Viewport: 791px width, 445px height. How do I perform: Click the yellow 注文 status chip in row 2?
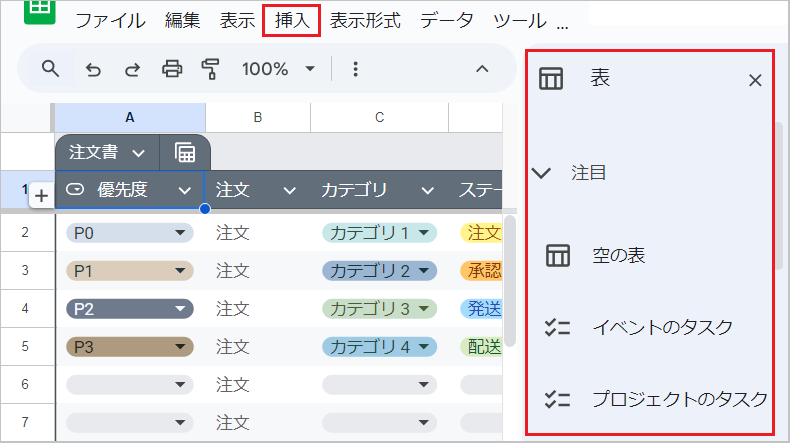(x=481, y=233)
